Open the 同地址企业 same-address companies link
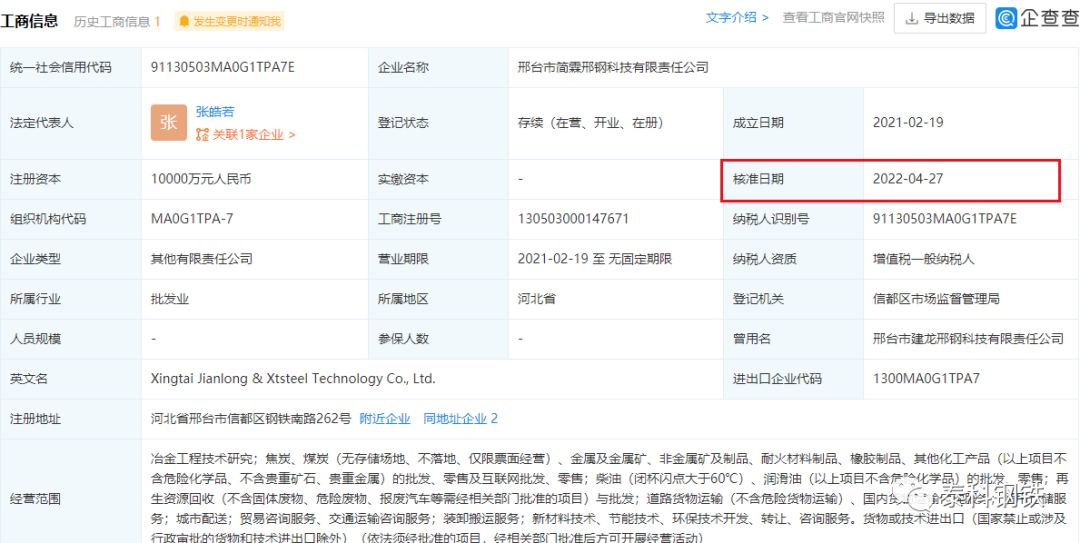The image size is (1080, 543). tap(460, 419)
